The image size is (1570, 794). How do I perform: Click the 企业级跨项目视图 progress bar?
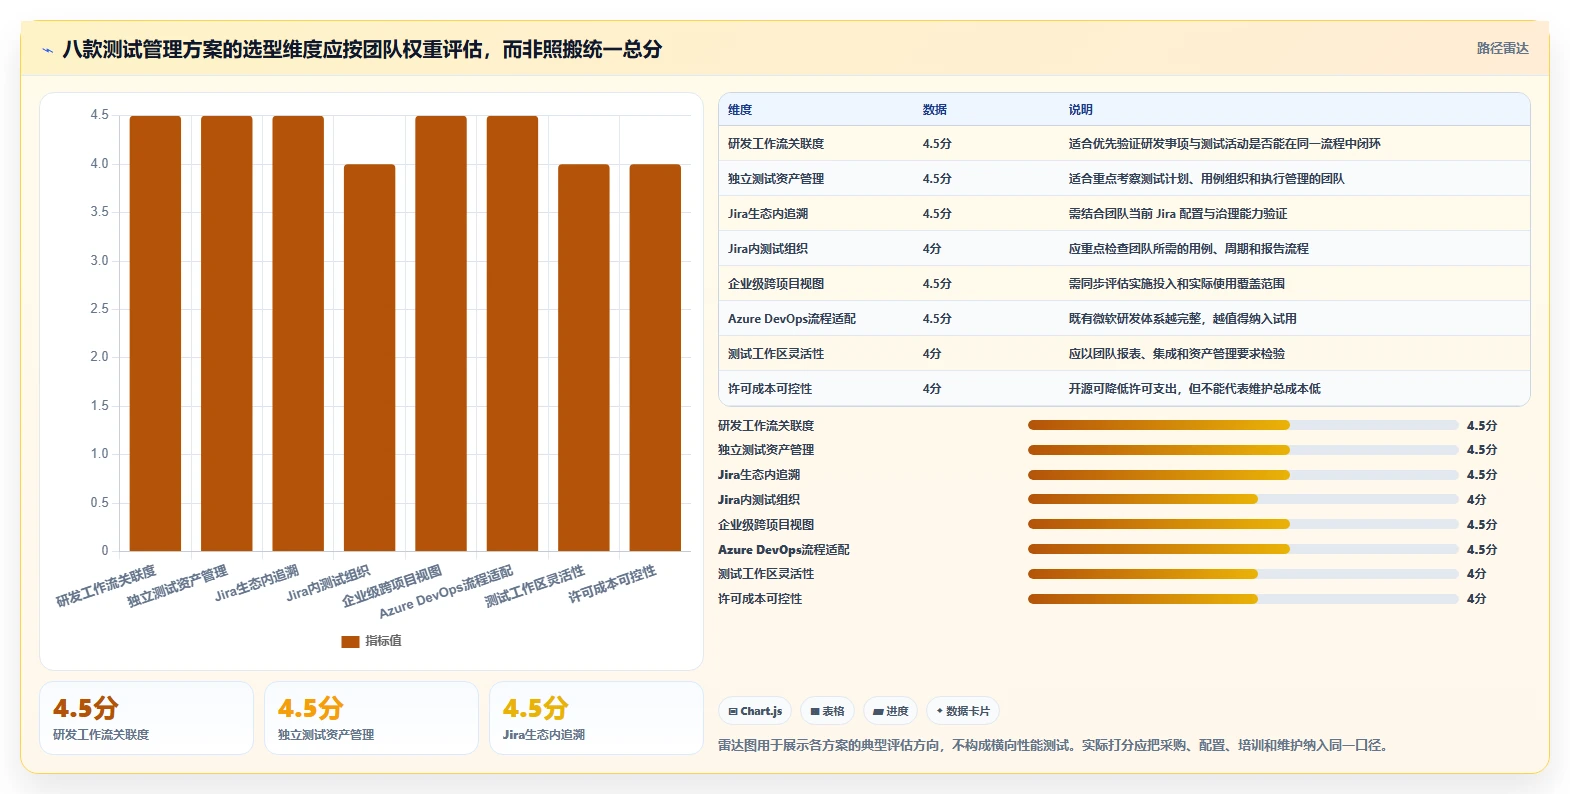(1243, 524)
